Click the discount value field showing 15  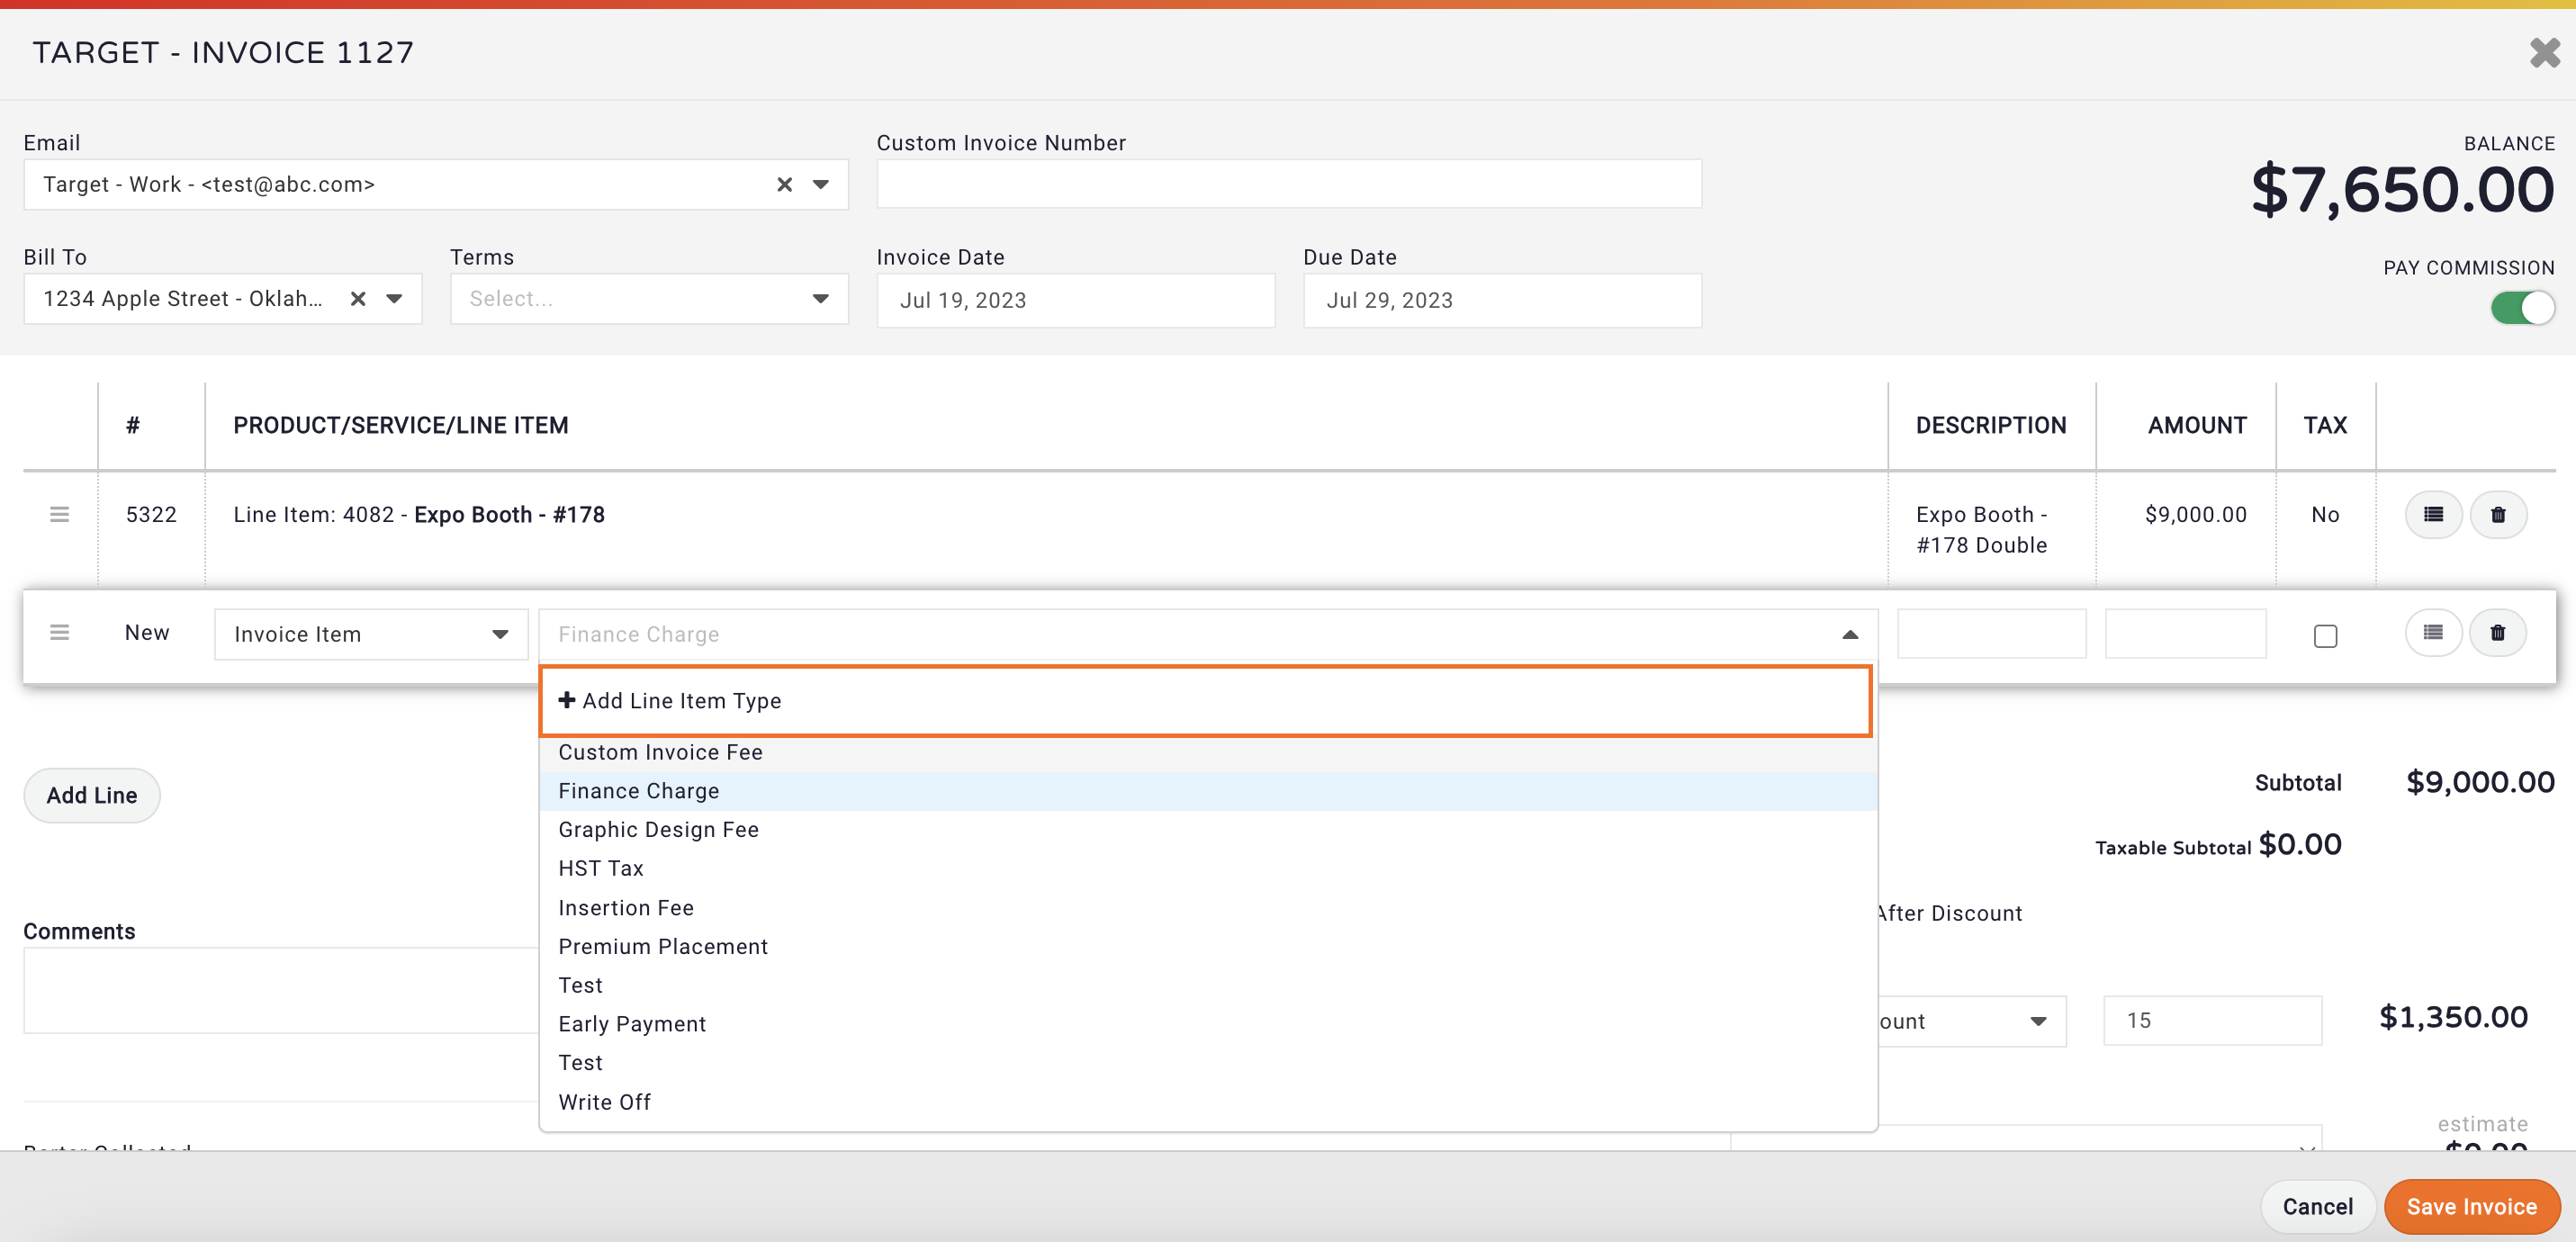click(x=2212, y=1021)
